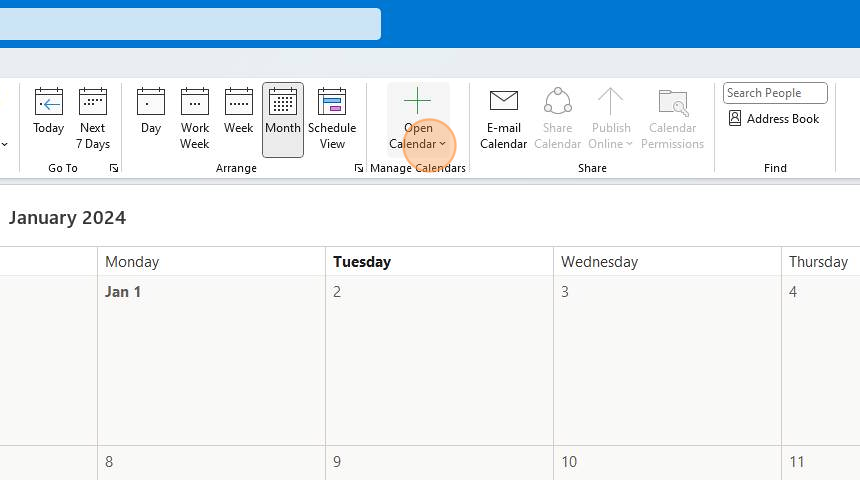Select January 10 date cell
The image size is (860, 480).
[x=667, y=463]
